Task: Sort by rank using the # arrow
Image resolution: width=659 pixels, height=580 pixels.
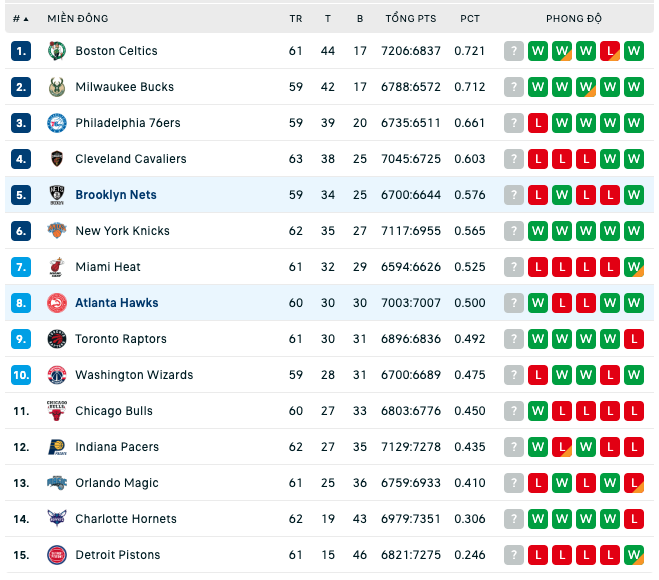Action: [x=21, y=19]
